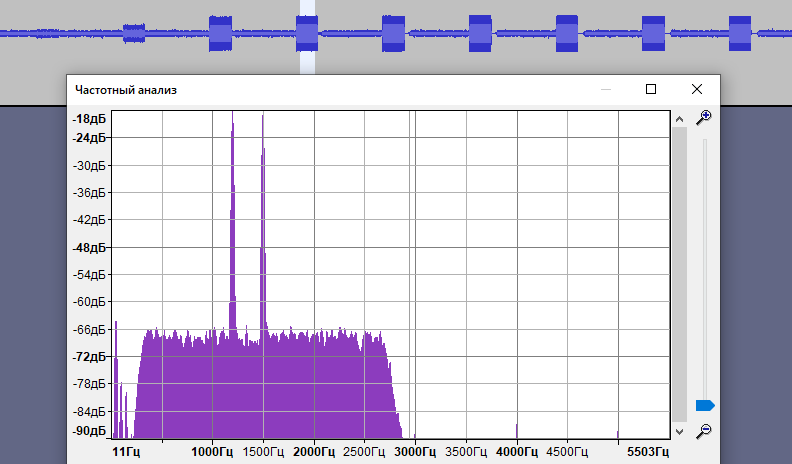Click the zoom out magnifier icon

pyautogui.click(x=704, y=430)
